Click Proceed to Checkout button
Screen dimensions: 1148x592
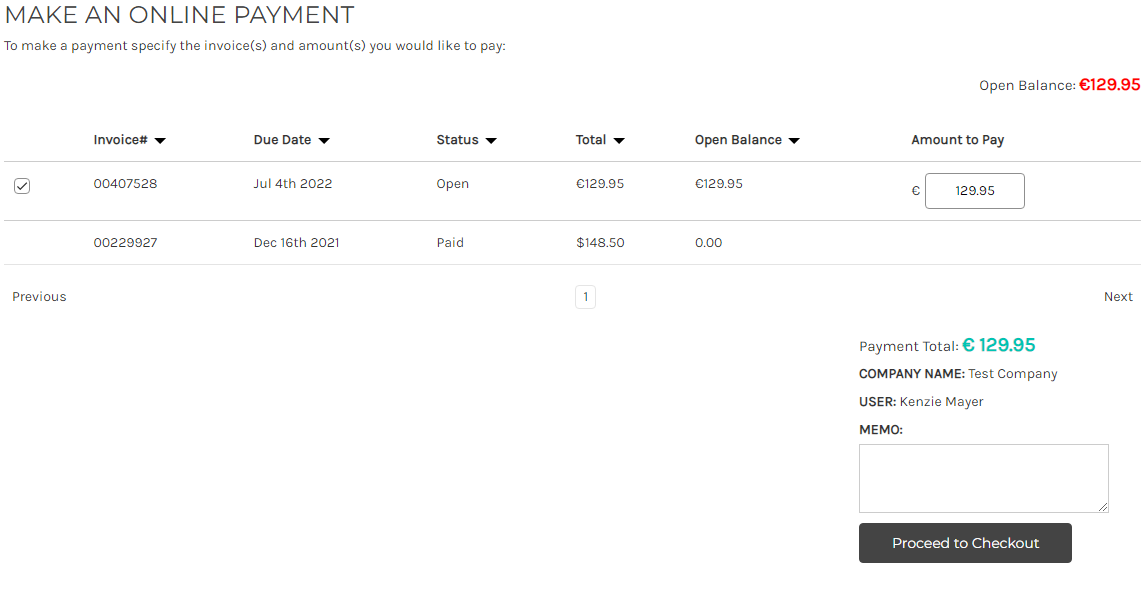(965, 543)
